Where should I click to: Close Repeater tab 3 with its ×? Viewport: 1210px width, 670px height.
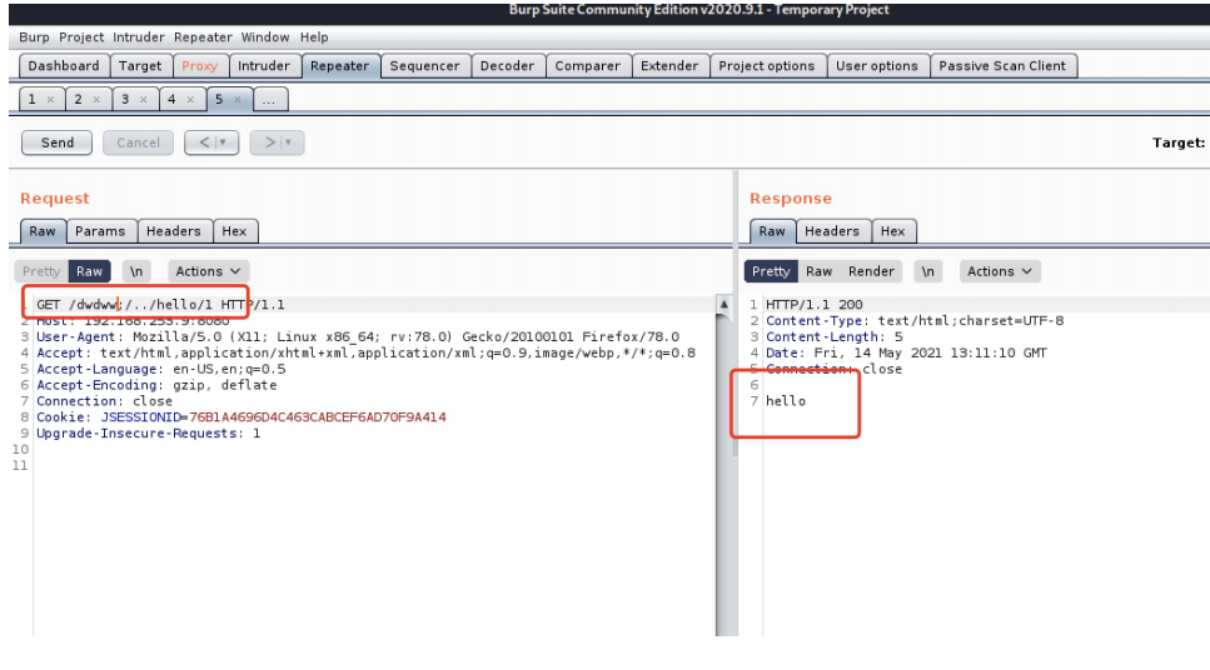[x=144, y=100]
